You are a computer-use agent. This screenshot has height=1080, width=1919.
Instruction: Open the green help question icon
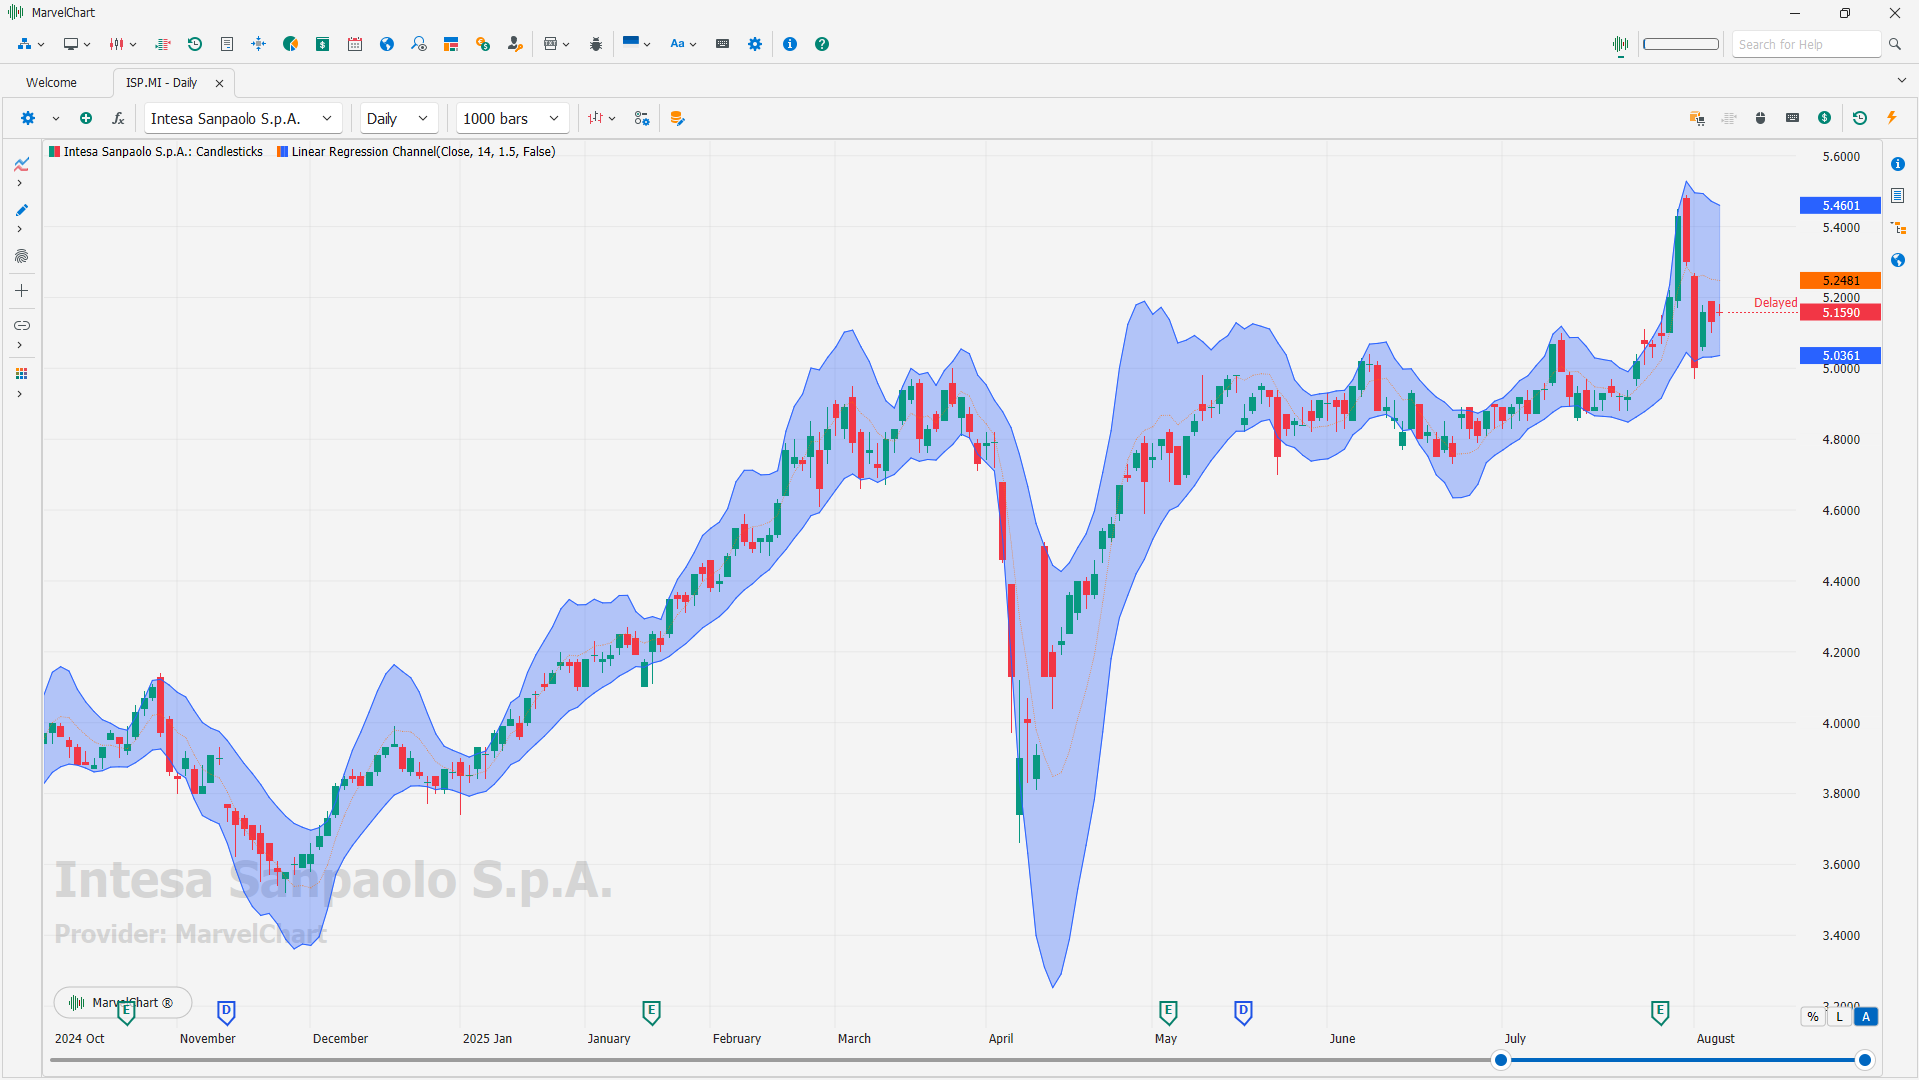click(822, 44)
